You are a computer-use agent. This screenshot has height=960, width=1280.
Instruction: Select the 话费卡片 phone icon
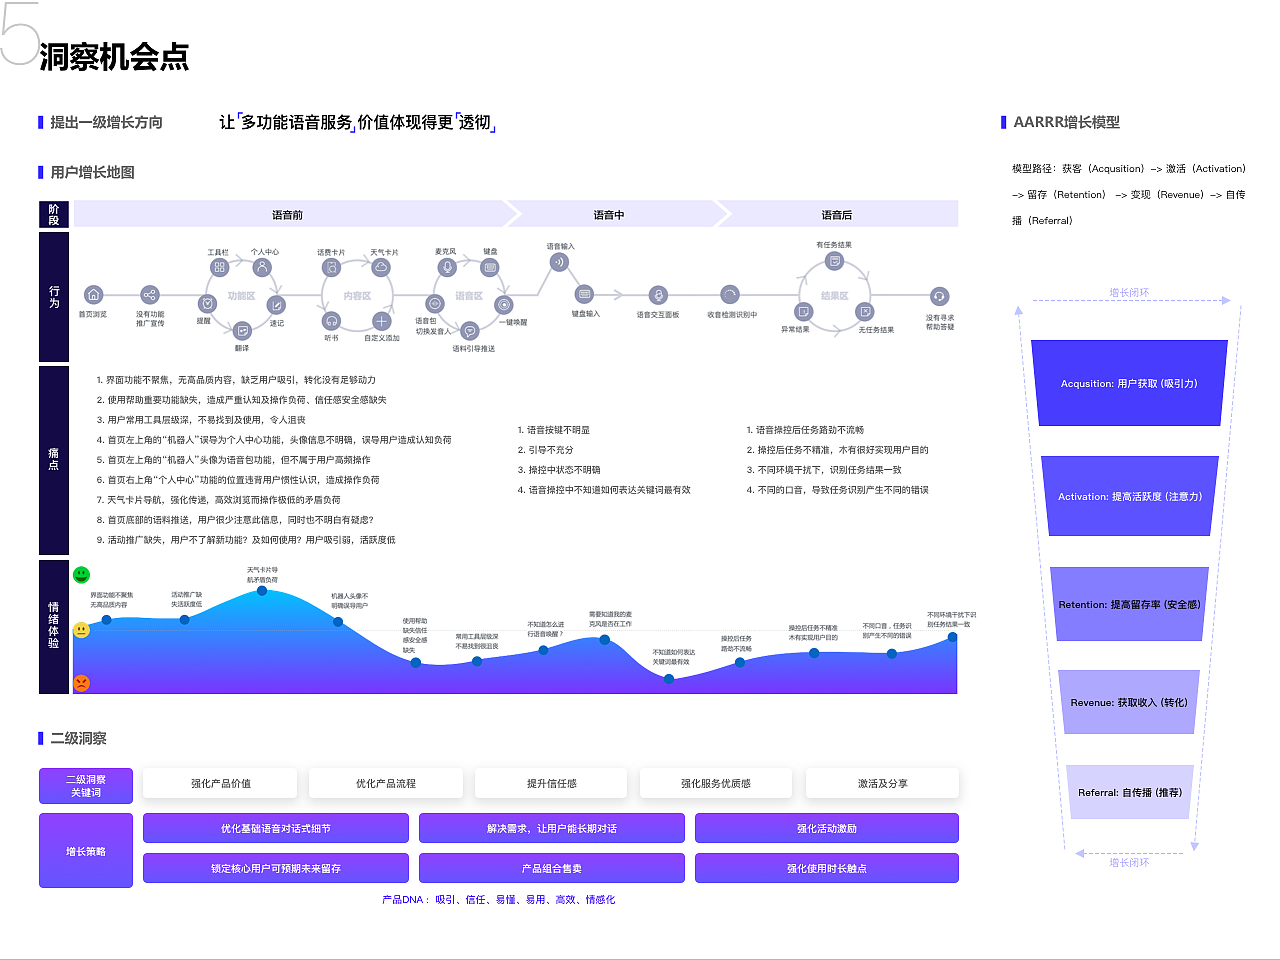[x=331, y=268]
